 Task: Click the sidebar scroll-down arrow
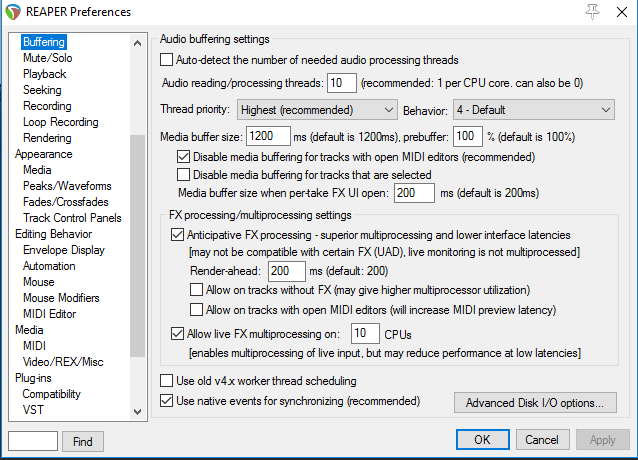pos(138,412)
